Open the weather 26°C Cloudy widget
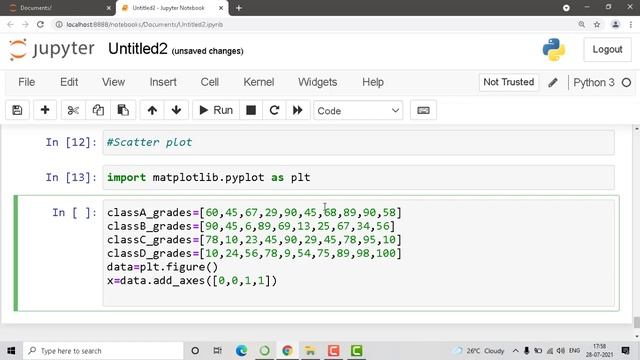Screen dimensions: 640x360 pyautogui.click(x=479, y=351)
